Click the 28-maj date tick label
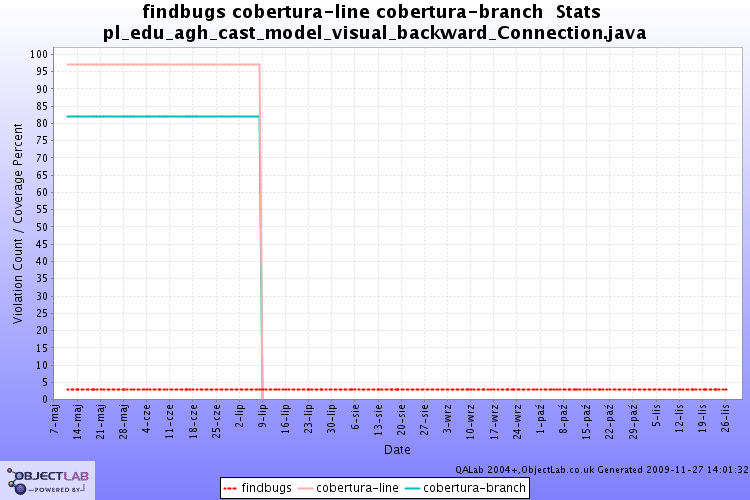Screen dimensions: 750x500 click(x=124, y=422)
